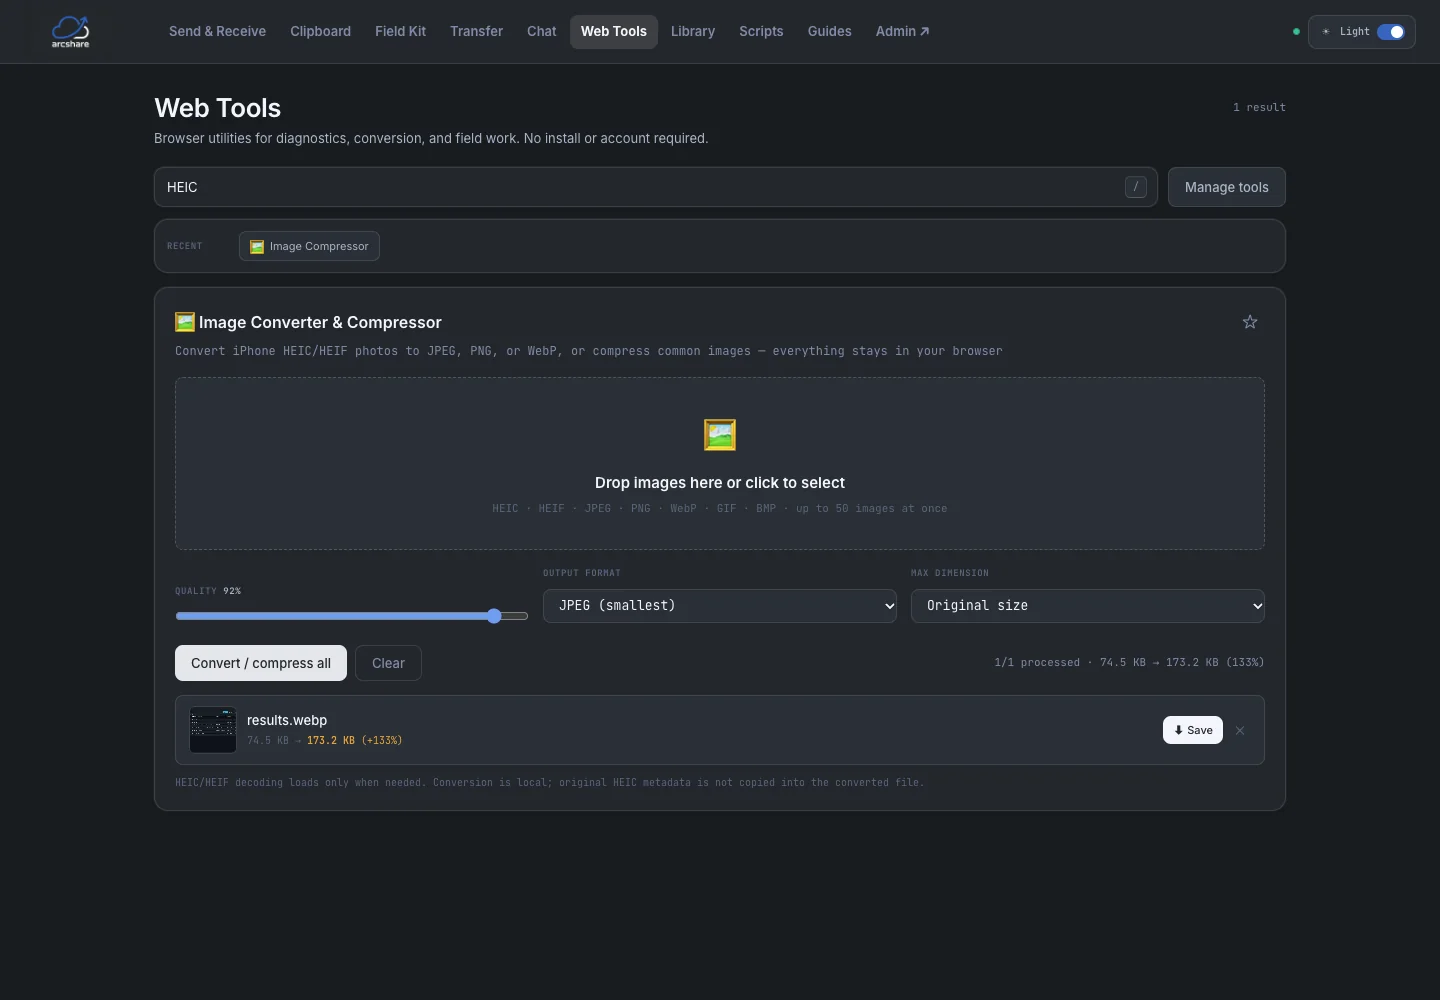The width and height of the screenshot is (1440, 1000).
Task: Click the HEIC search input field
Action: click(x=656, y=187)
